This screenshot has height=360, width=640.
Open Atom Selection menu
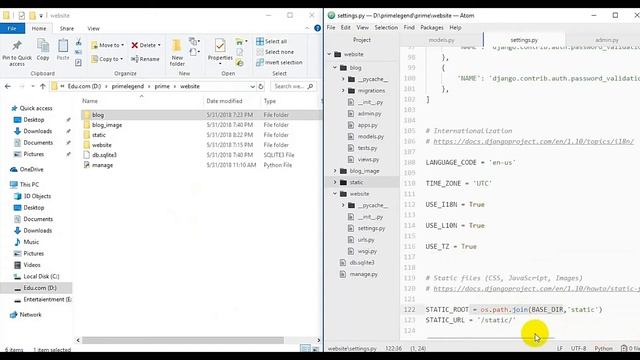[x=386, y=28]
